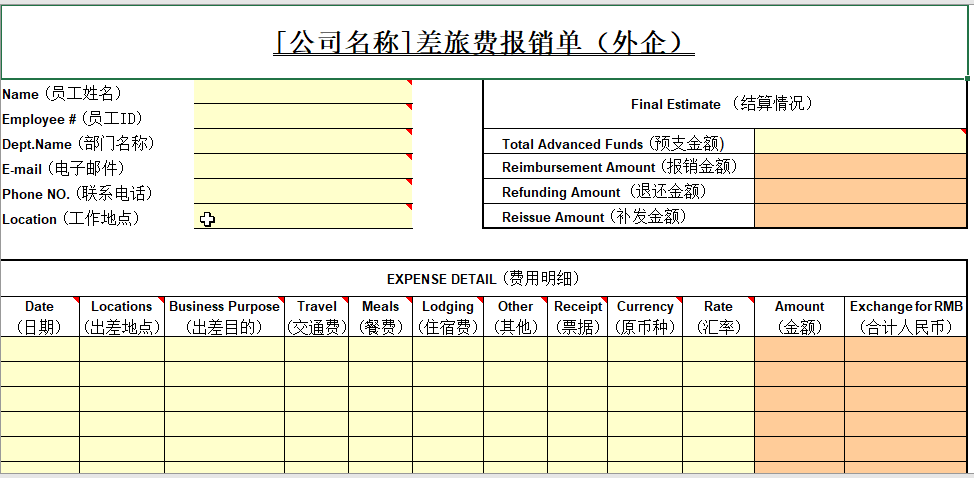
Task: Click the Business Purpose (出差目的) column header
Action: click(x=224, y=316)
